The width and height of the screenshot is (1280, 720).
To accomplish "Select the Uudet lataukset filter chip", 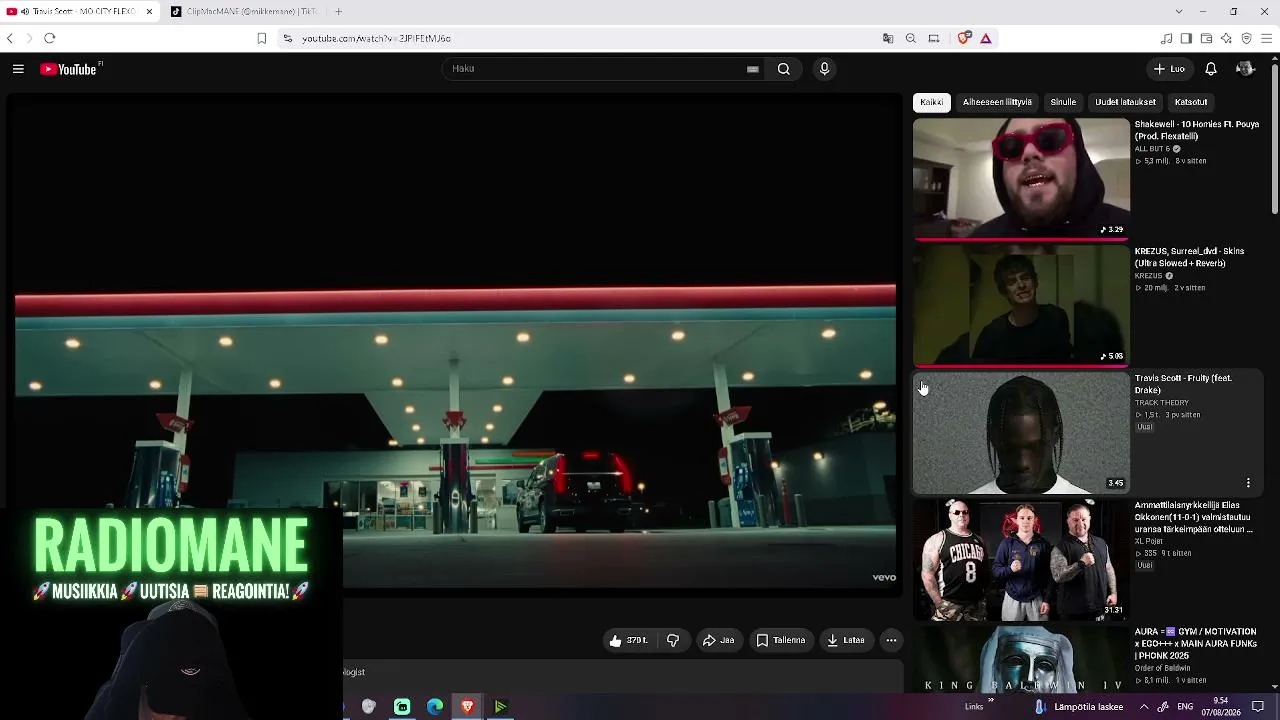I will click(1125, 102).
